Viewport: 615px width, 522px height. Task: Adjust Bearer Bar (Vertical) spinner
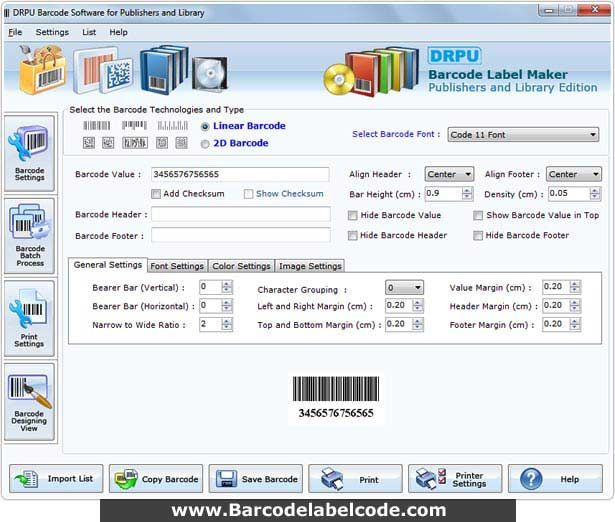coord(227,287)
